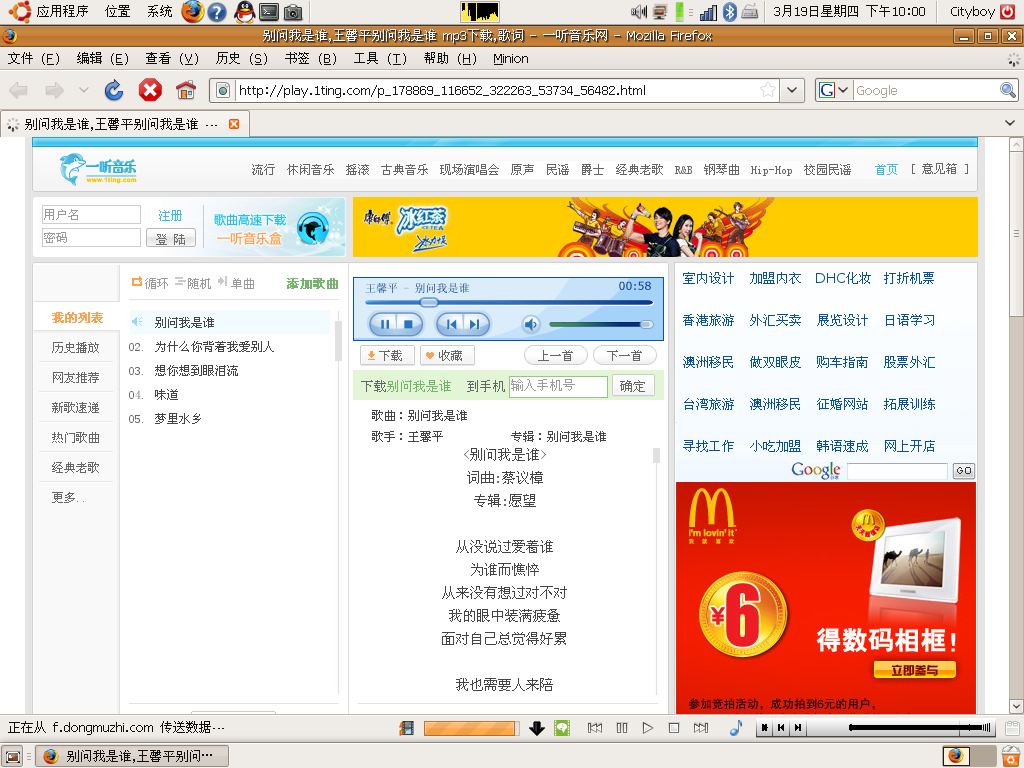Open the 书签 (B) menu
Screen dimensions: 1024x768
[311, 59]
